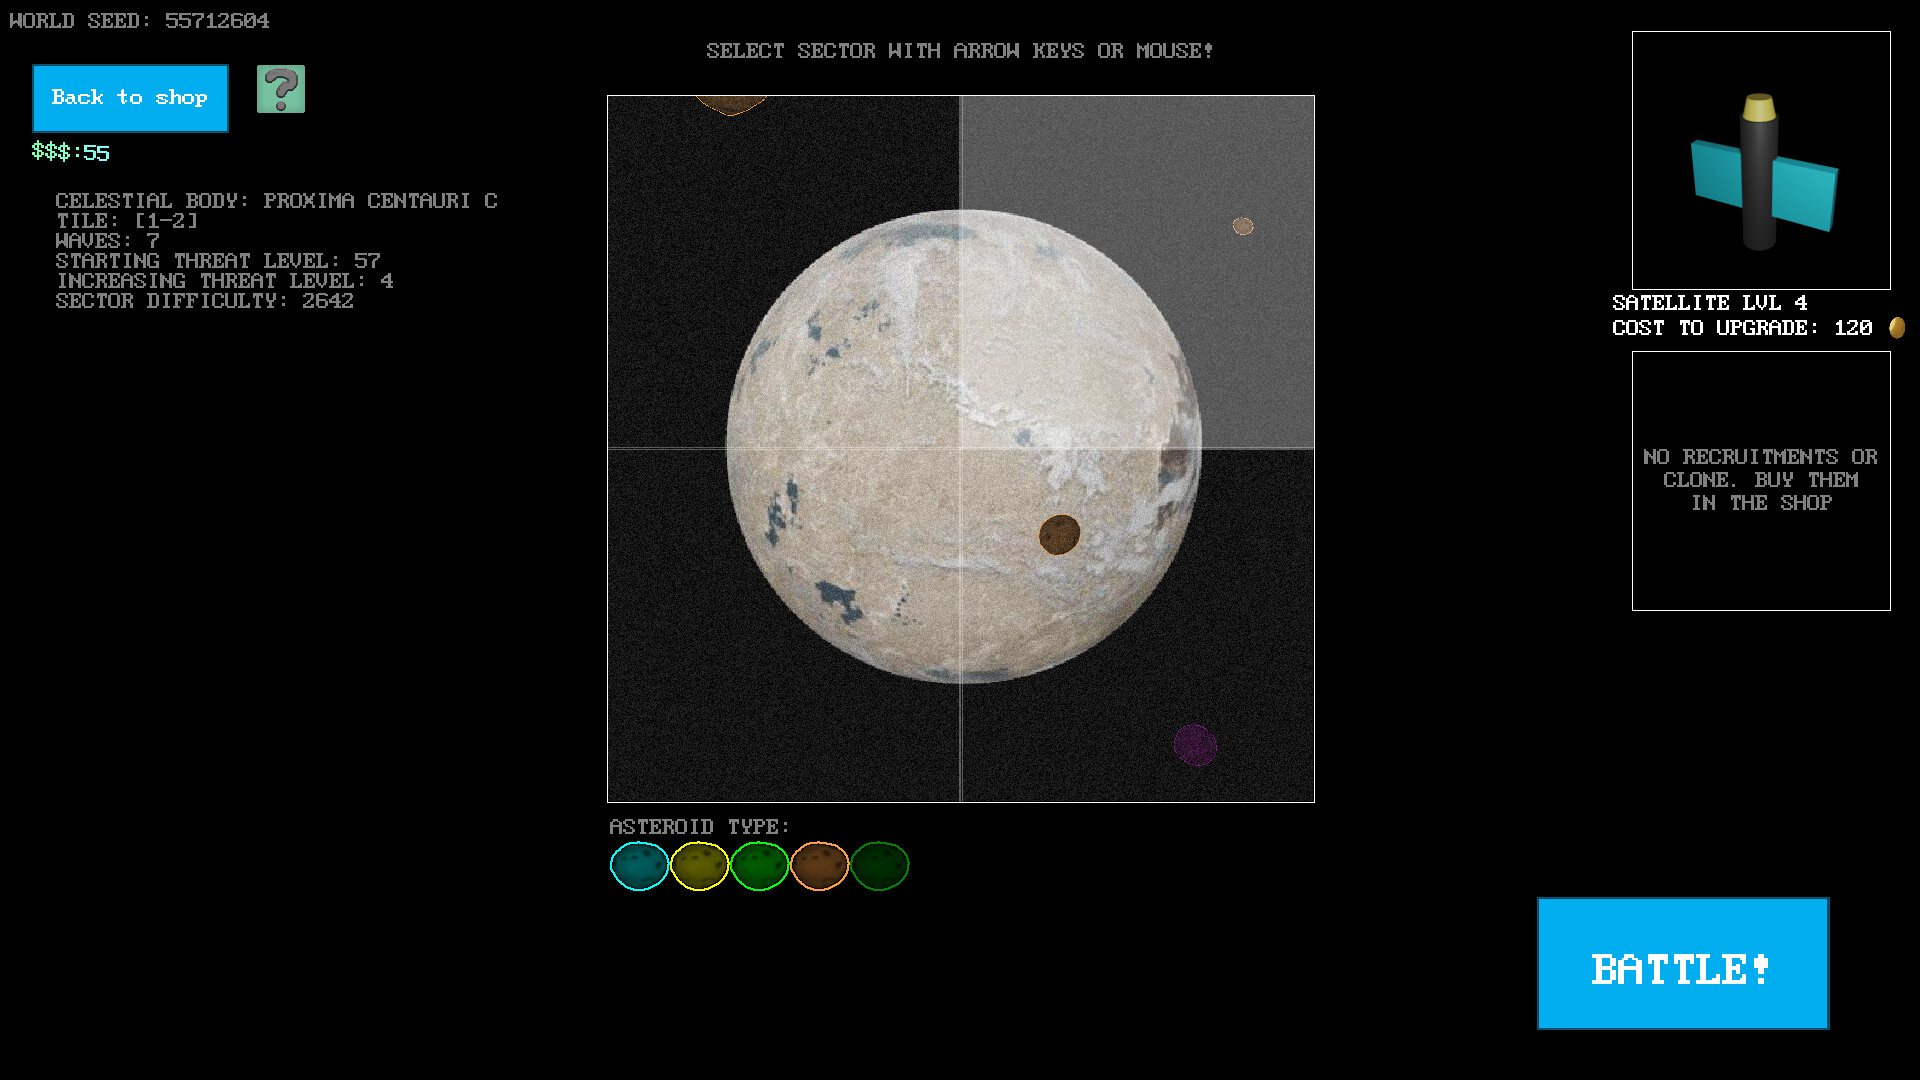Select the yellow asteroid type
The width and height of the screenshot is (1920, 1080).
(x=699, y=866)
